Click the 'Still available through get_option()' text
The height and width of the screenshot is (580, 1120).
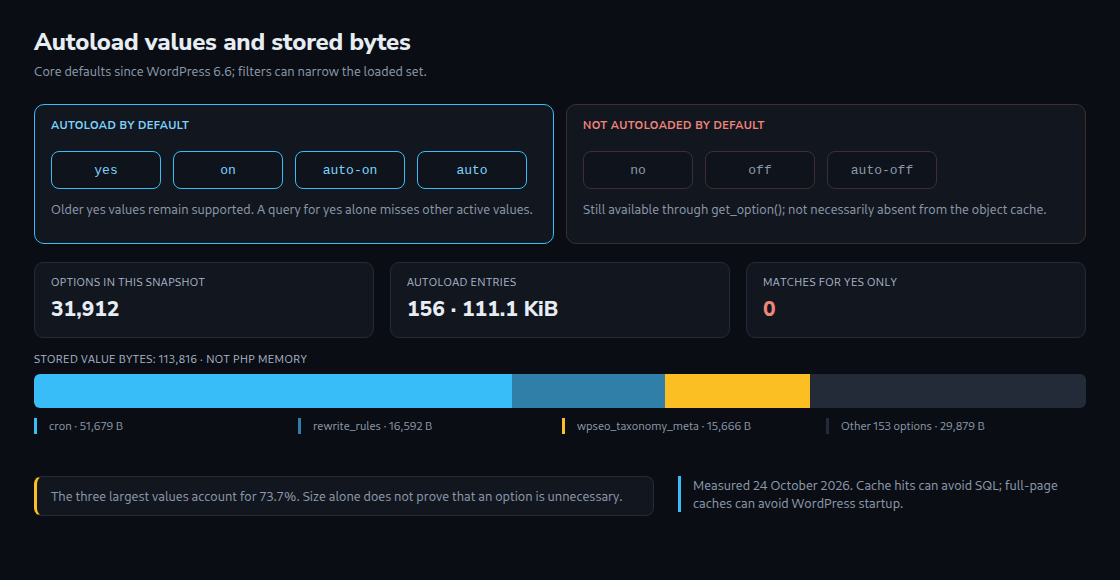[x=814, y=210]
